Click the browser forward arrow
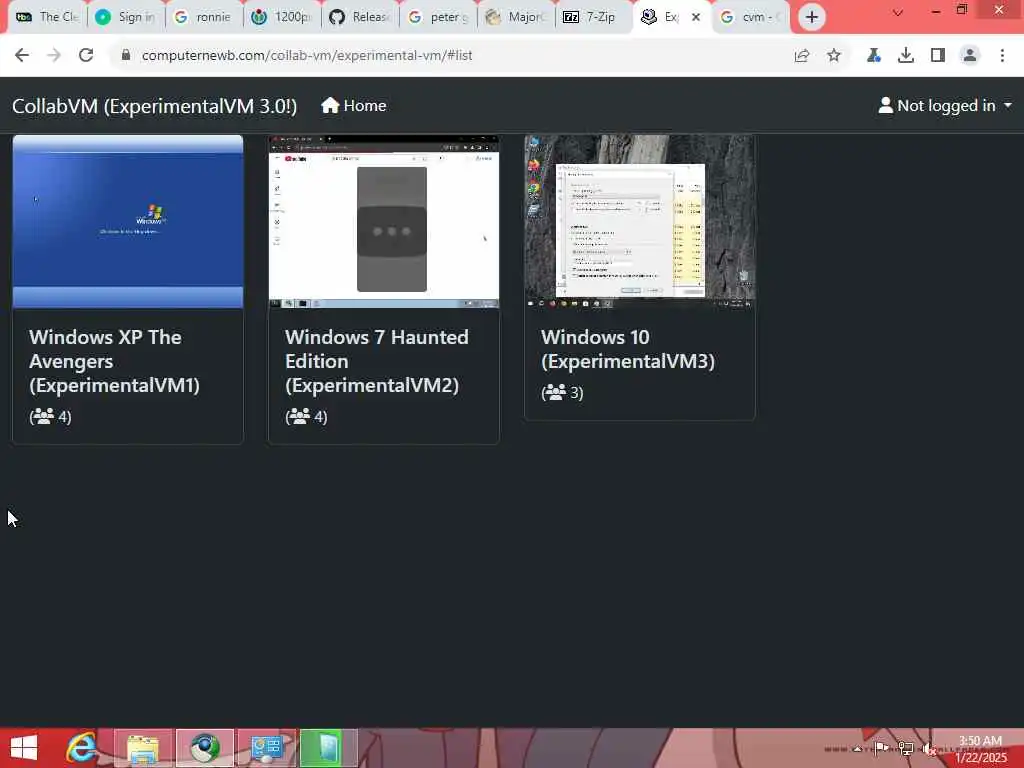Viewport: 1024px width, 768px height. (54, 56)
